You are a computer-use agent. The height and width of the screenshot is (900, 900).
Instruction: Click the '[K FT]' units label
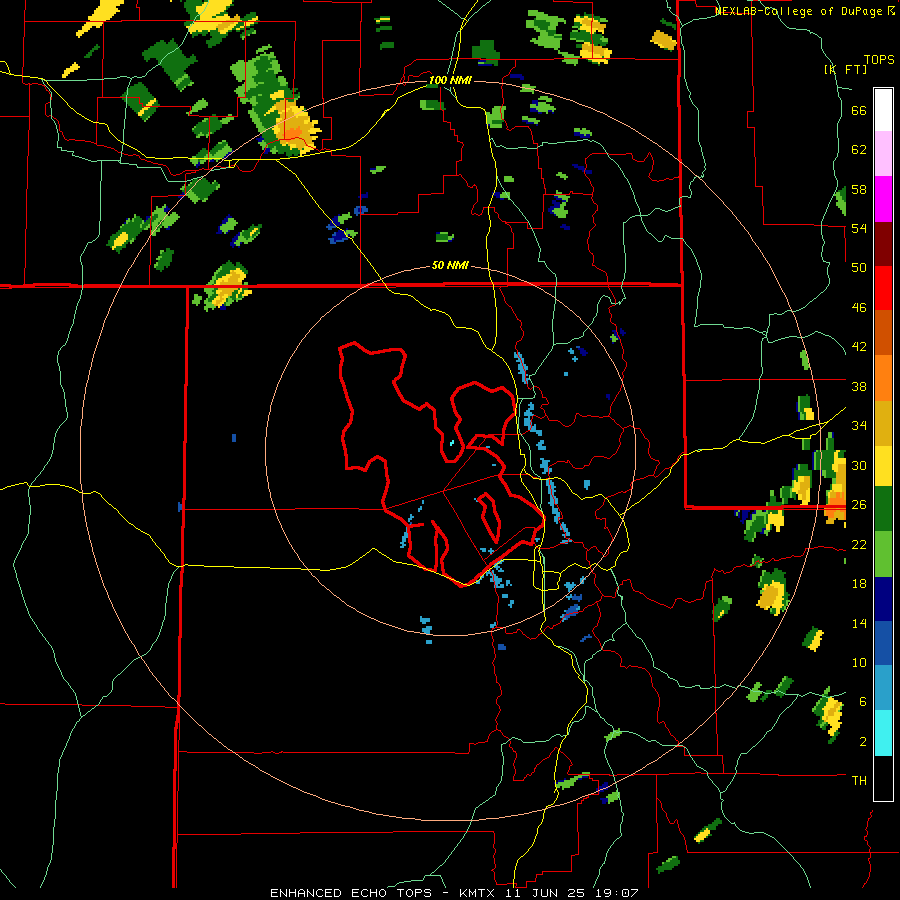point(845,69)
